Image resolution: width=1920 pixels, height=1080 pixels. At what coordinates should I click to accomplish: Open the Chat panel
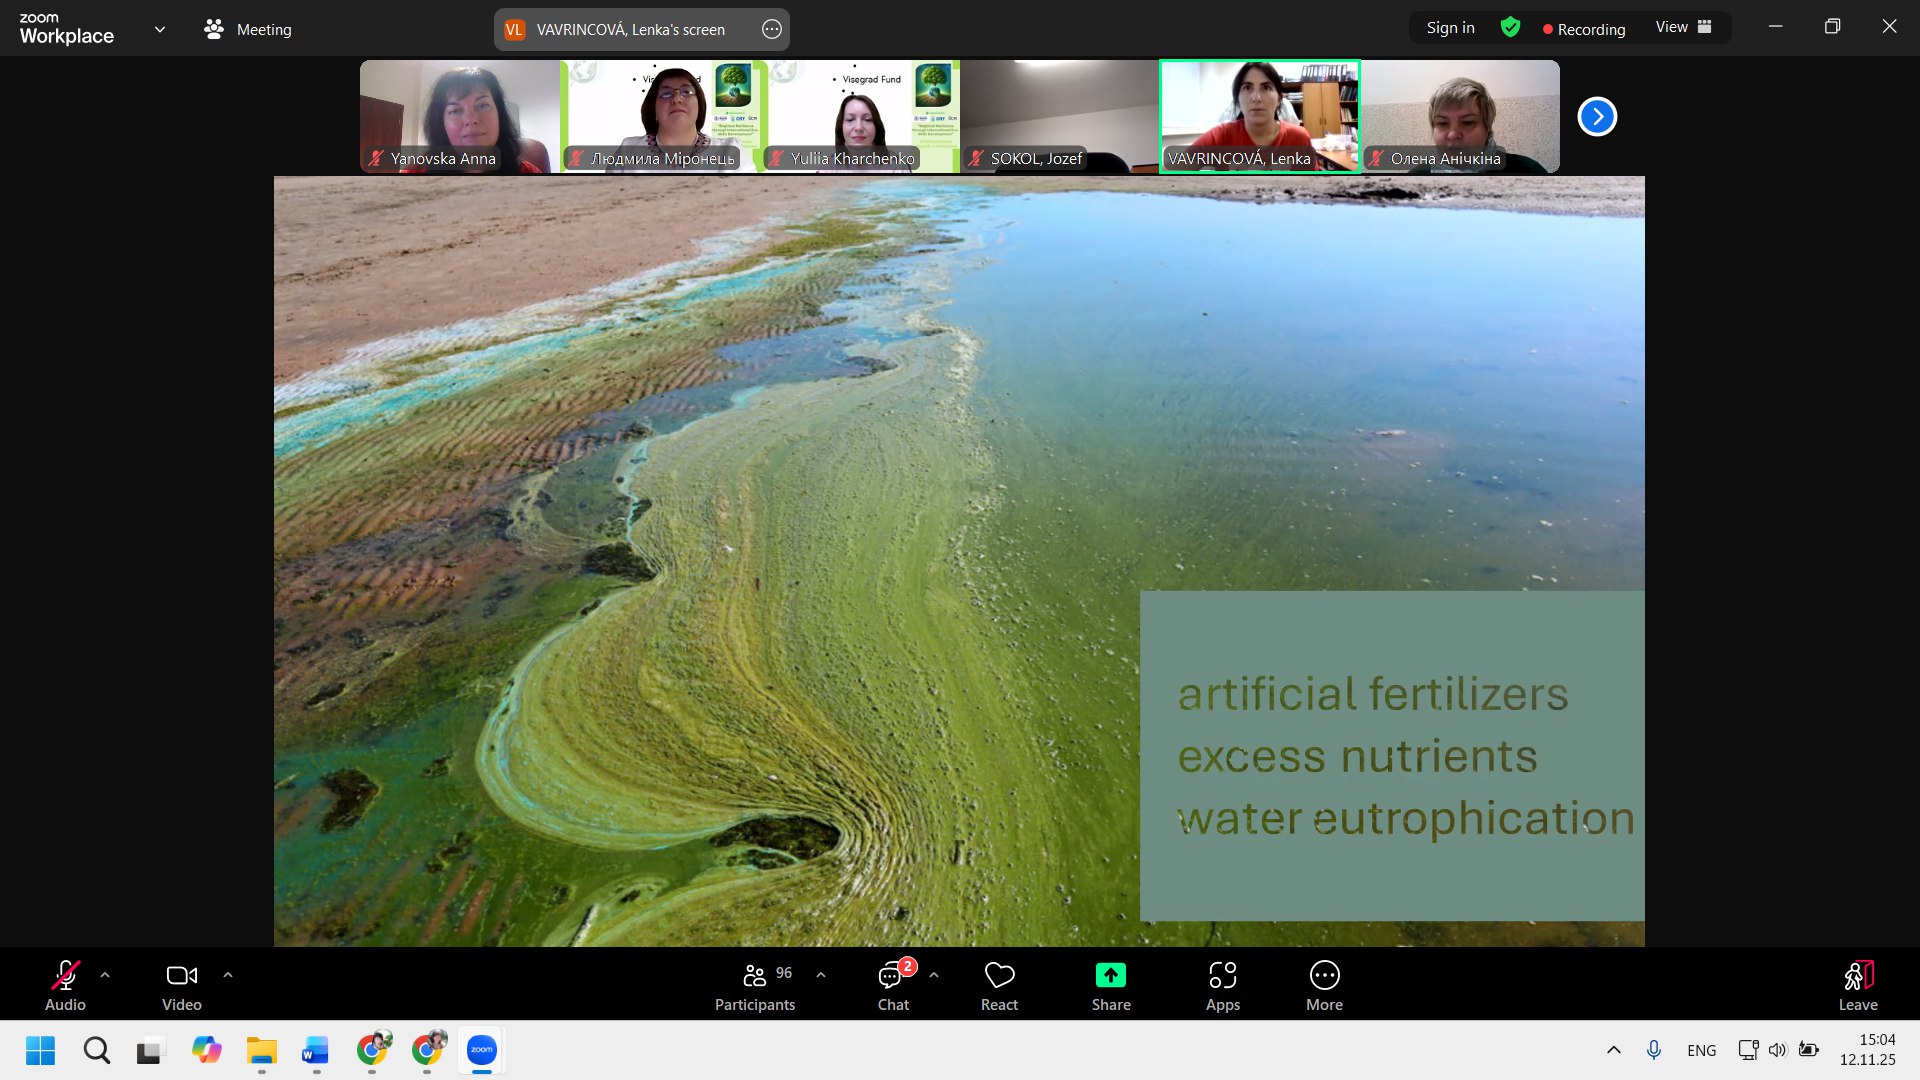(893, 985)
